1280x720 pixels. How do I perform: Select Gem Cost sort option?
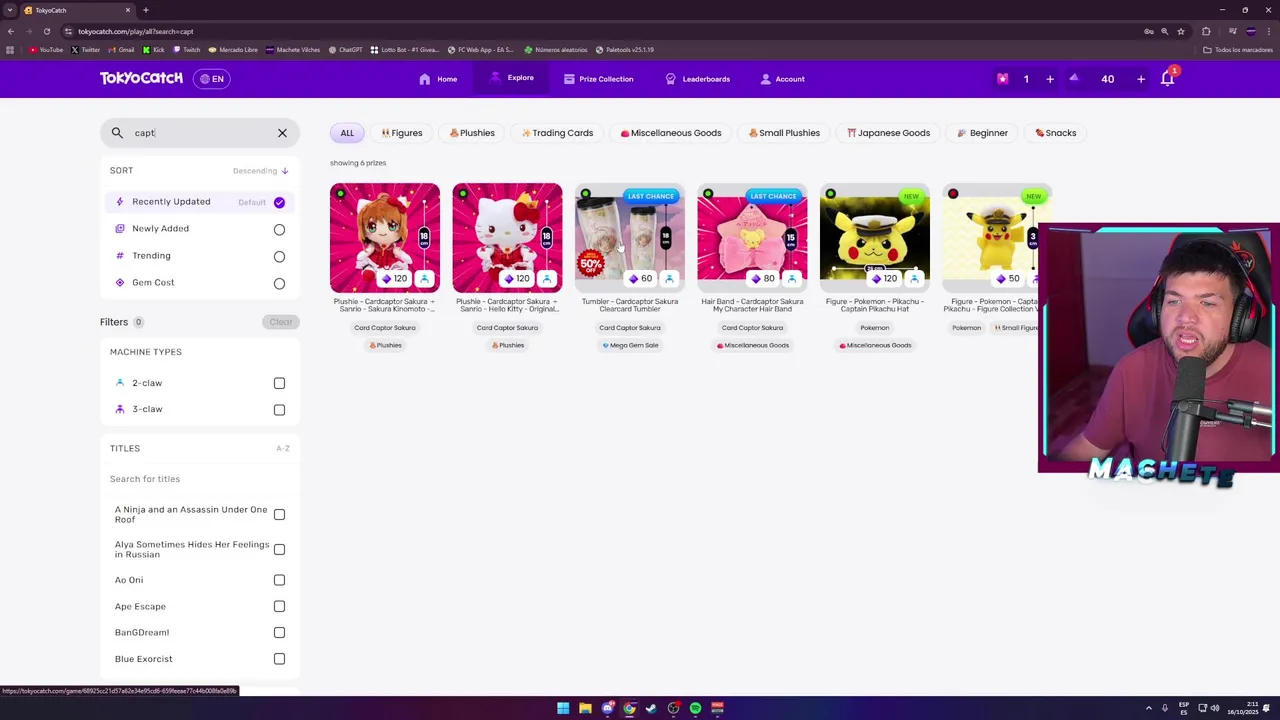[199, 283]
